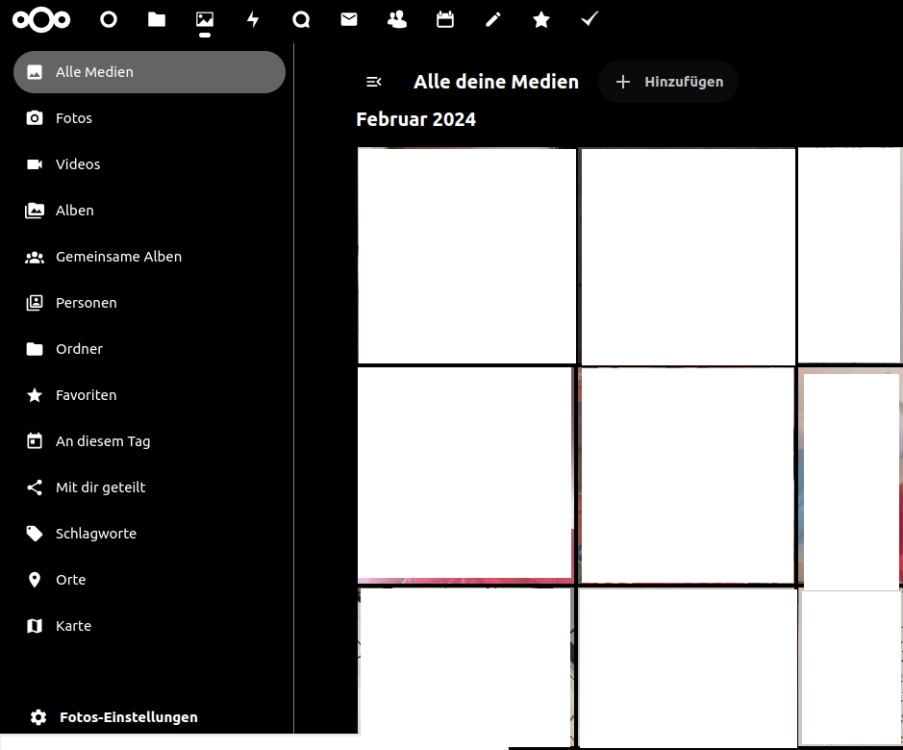Open the Calendar app icon
903x750 pixels.
[x=445, y=20]
